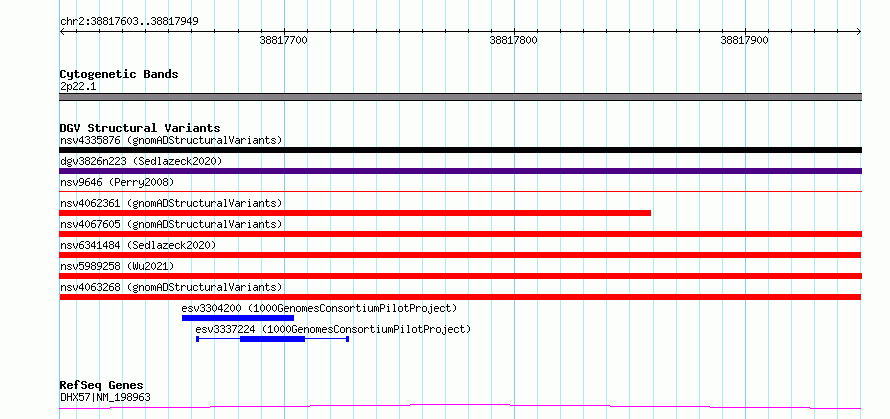Click the black nsv4335876 variant bar

(460, 150)
